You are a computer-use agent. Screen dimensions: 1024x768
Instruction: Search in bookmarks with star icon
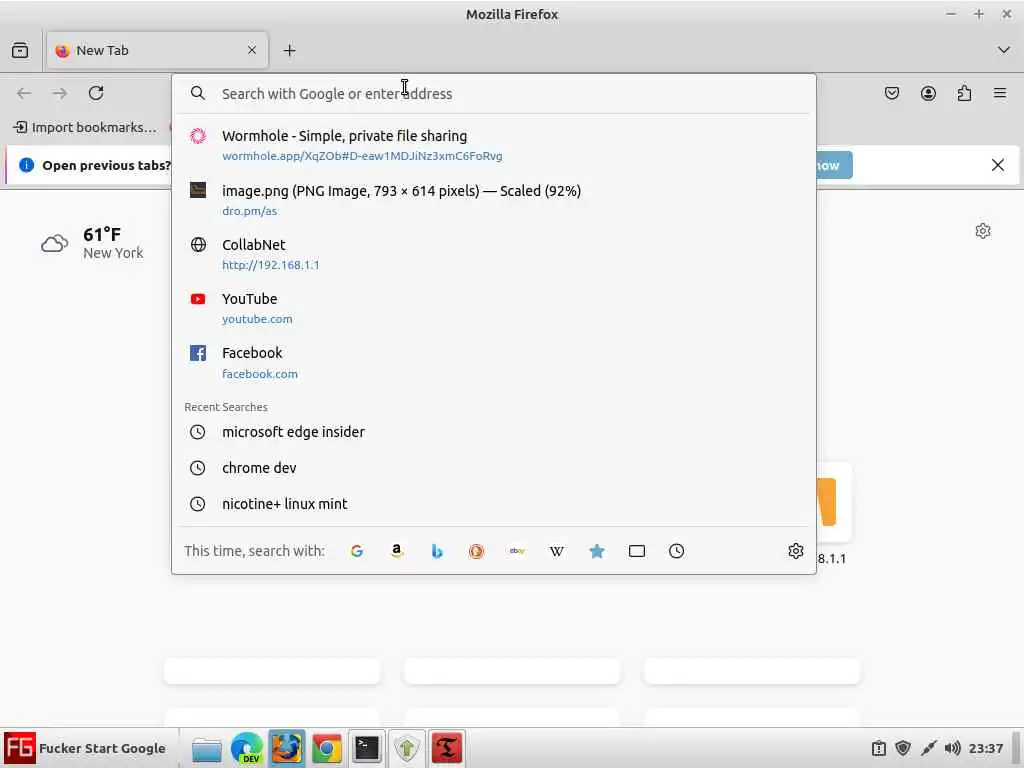597,551
